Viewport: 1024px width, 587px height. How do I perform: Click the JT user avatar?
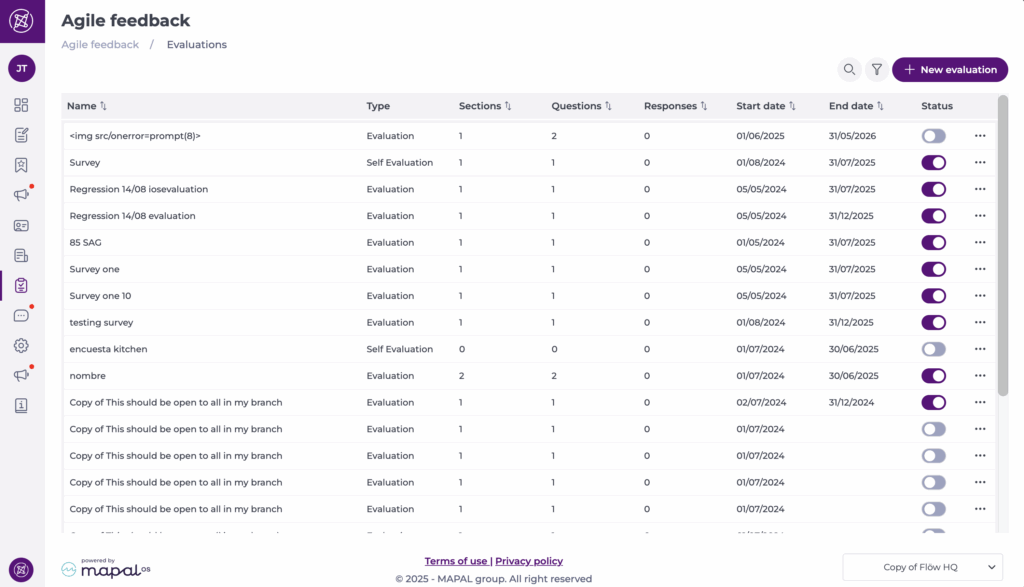tap(22, 68)
